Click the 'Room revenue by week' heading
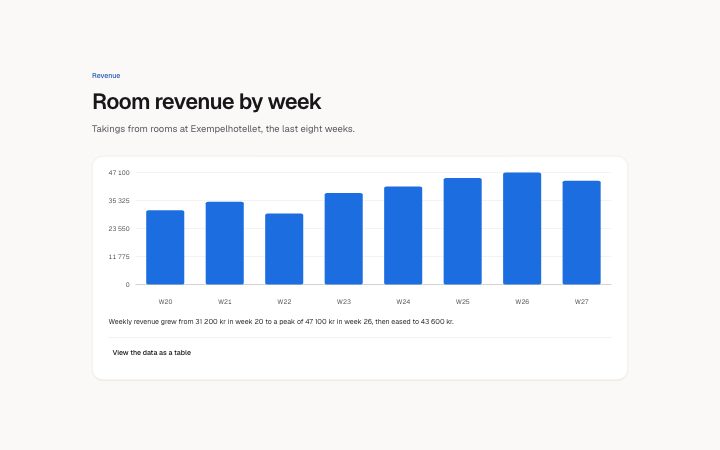This screenshot has width=720, height=450. [207, 101]
